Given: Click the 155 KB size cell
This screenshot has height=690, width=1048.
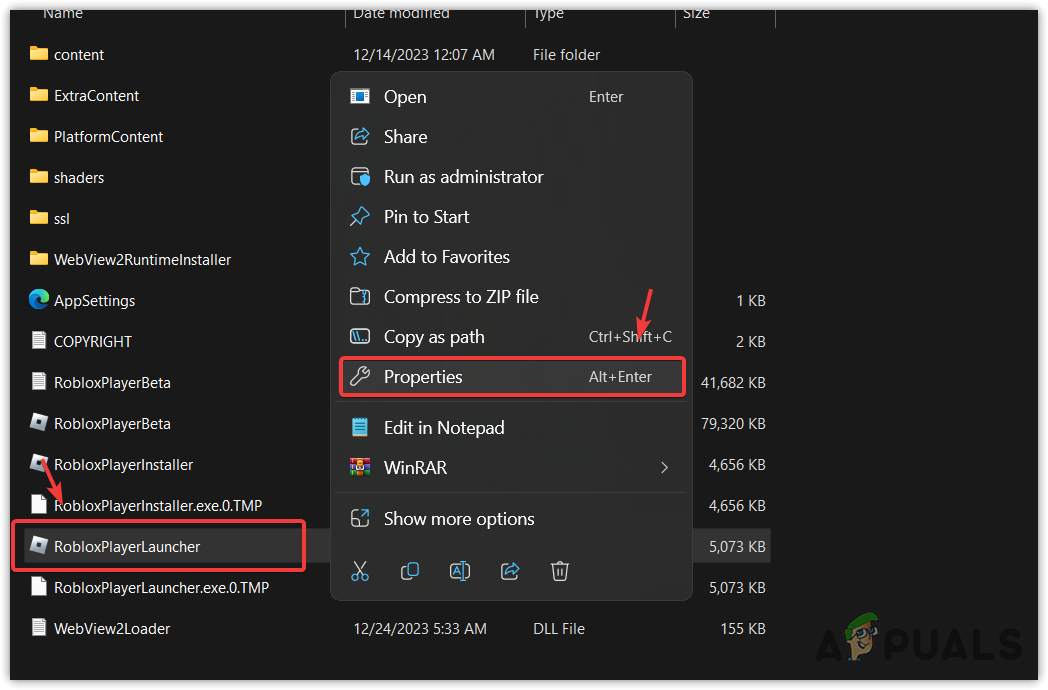Looking at the screenshot, I should [x=743, y=629].
